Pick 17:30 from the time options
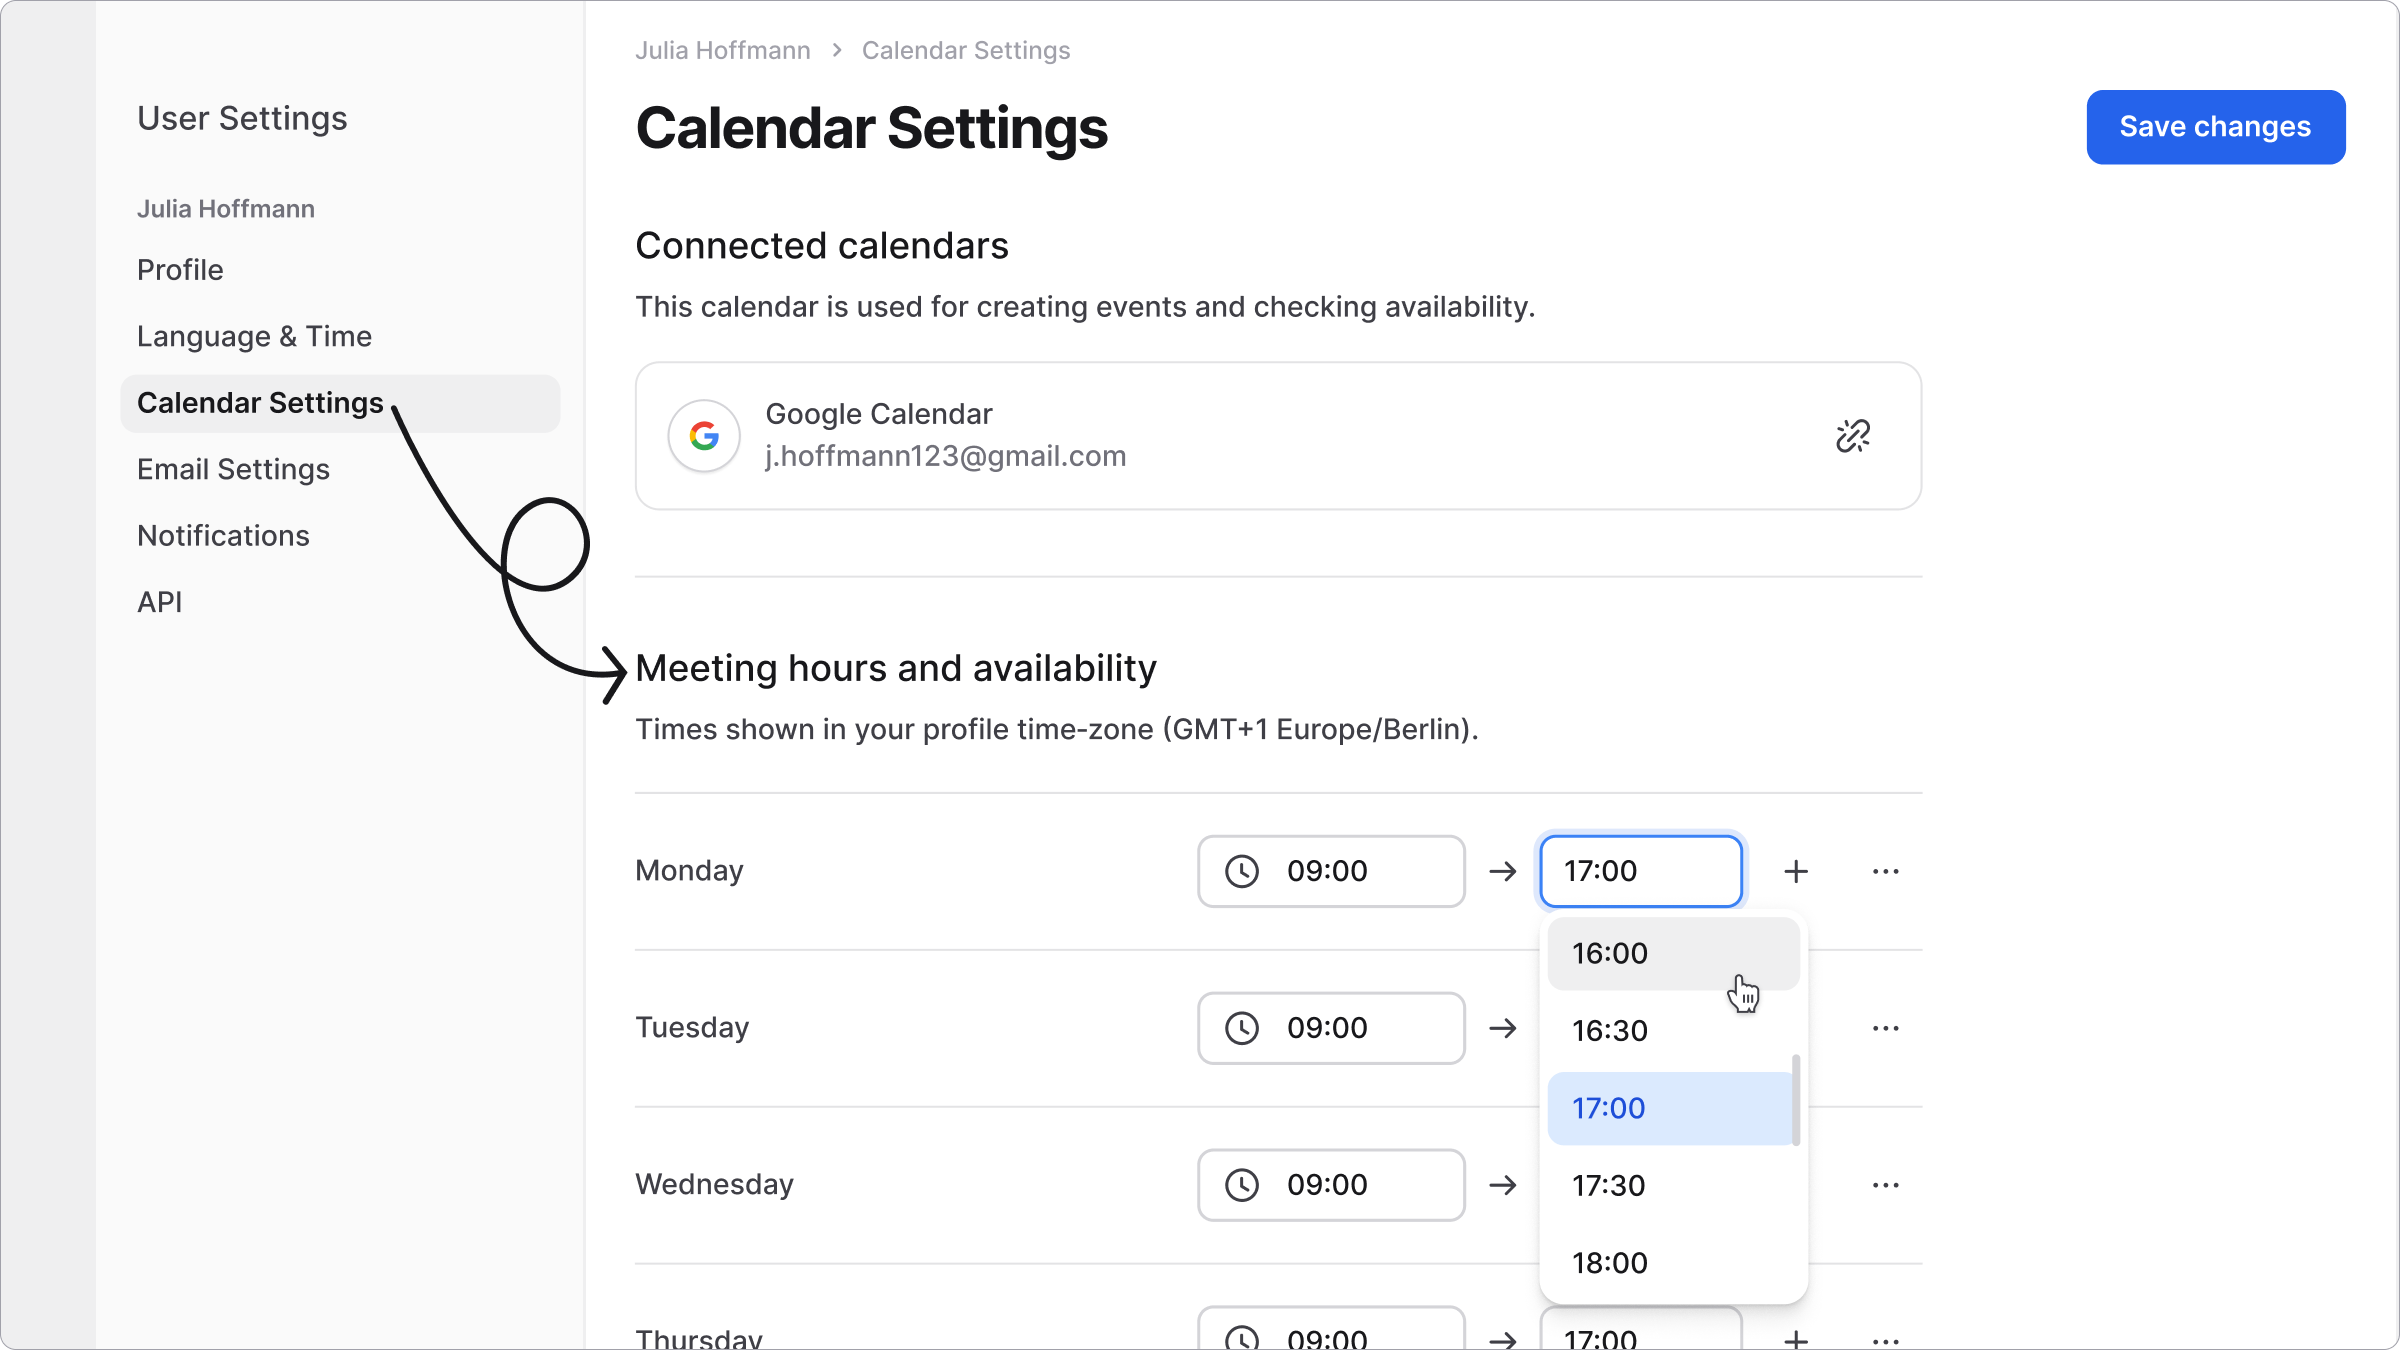The image size is (2400, 1350). tap(1672, 1186)
